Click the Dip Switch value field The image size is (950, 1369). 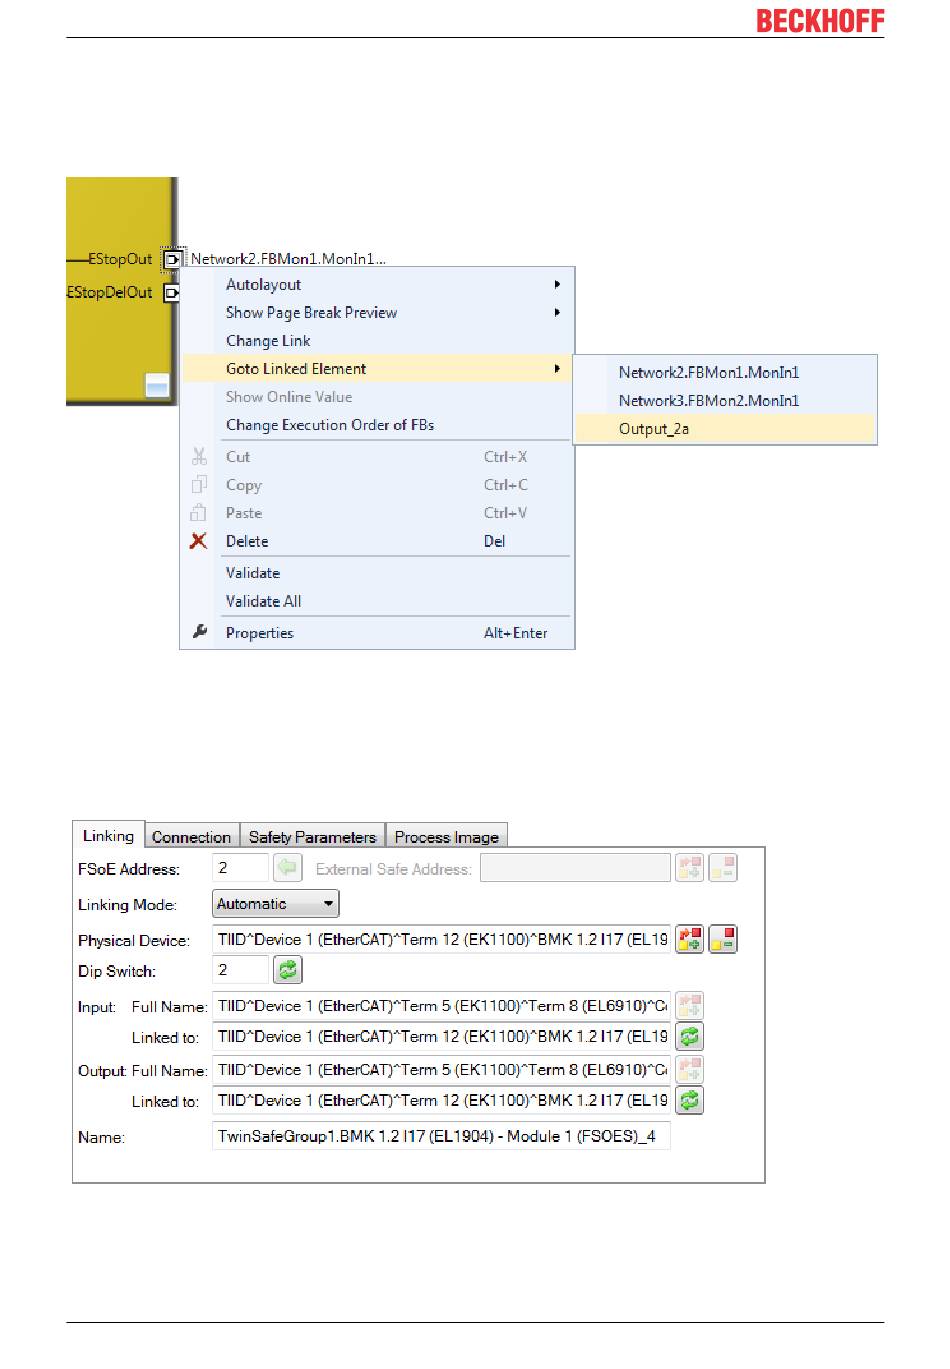pos(241,969)
